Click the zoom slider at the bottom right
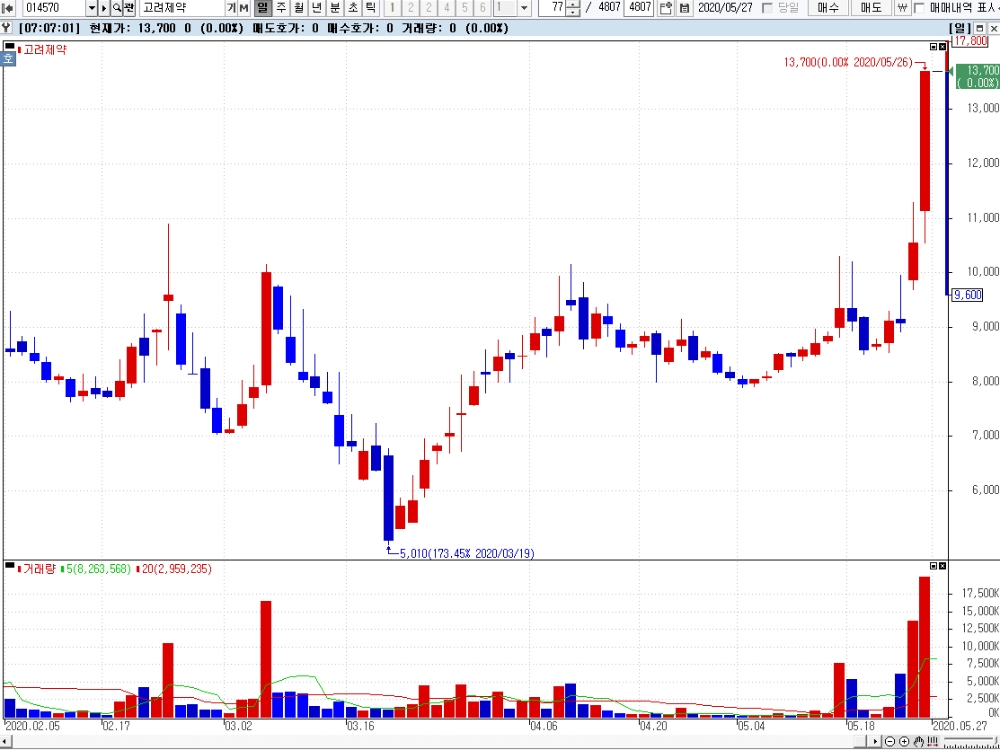The image size is (1000, 750). pyautogui.click(x=970, y=741)
